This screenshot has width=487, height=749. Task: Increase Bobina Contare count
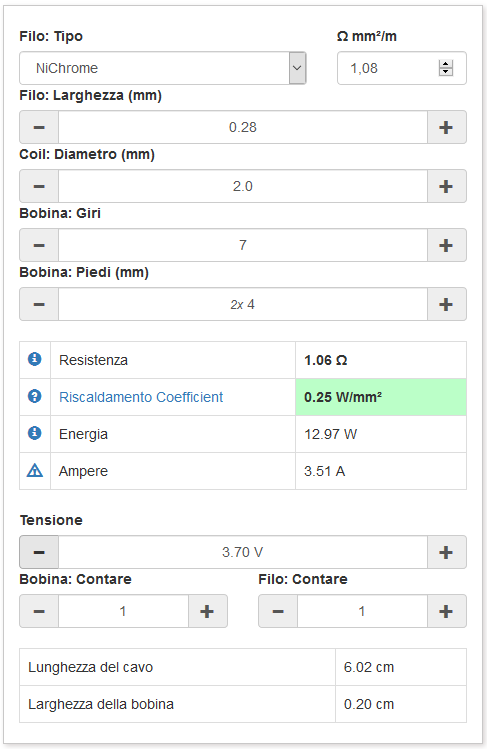(207, 611)
